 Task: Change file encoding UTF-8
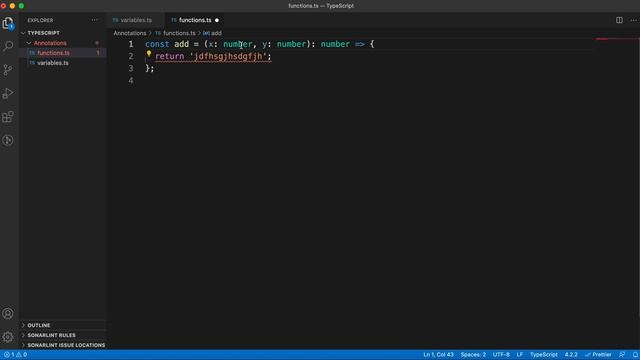pos(501,355)
